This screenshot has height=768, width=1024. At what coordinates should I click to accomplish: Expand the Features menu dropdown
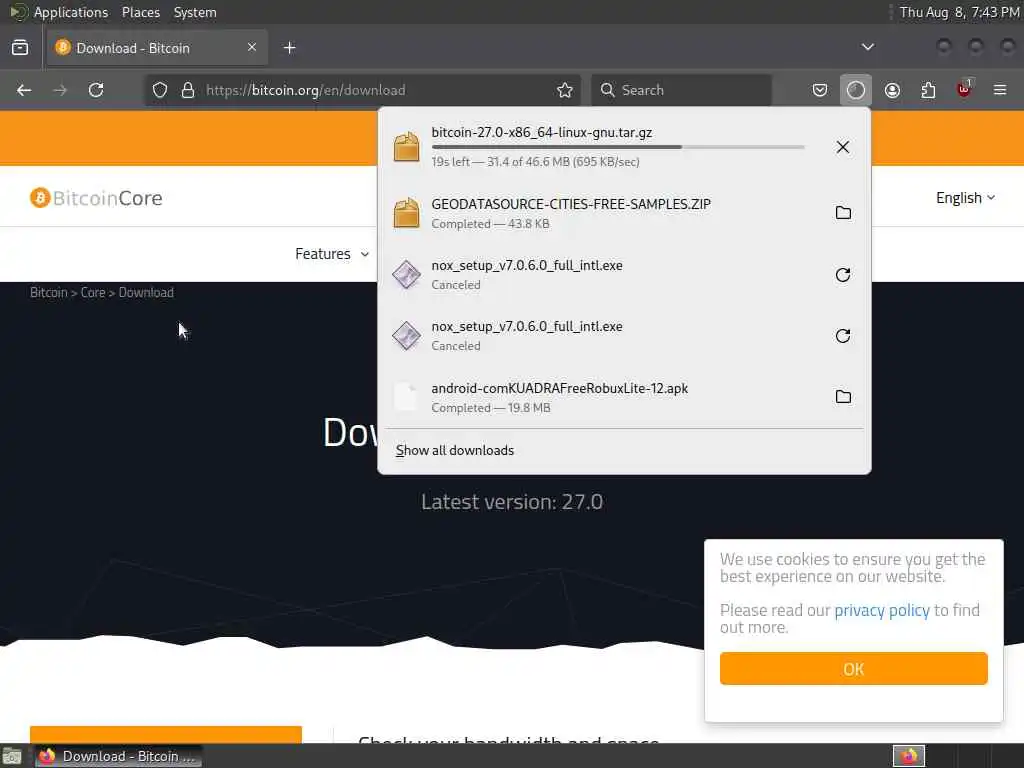[x=332, y=254]
